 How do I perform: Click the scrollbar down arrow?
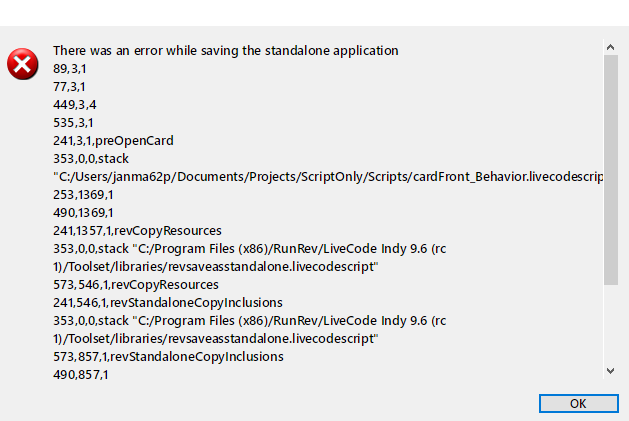coord(610,371)
